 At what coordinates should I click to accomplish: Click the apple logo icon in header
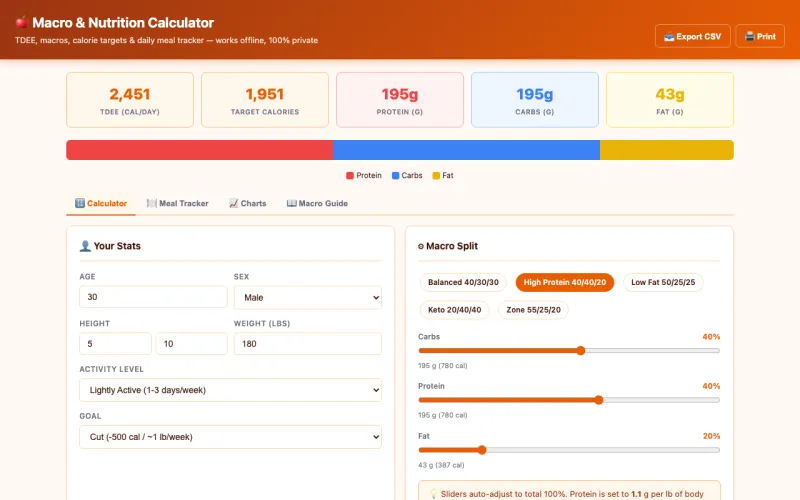(x=22, y=23)
